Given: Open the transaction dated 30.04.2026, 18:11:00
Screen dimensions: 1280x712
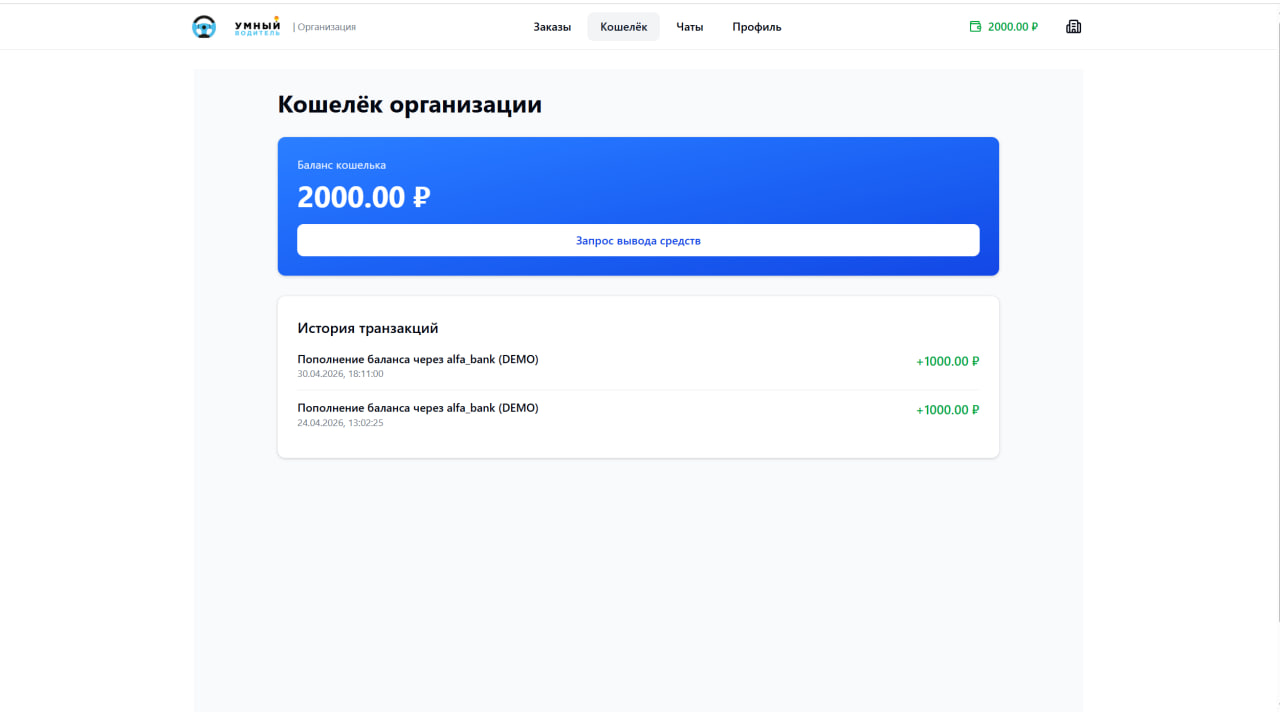Looking at the screenshot, I should (638, 366).
